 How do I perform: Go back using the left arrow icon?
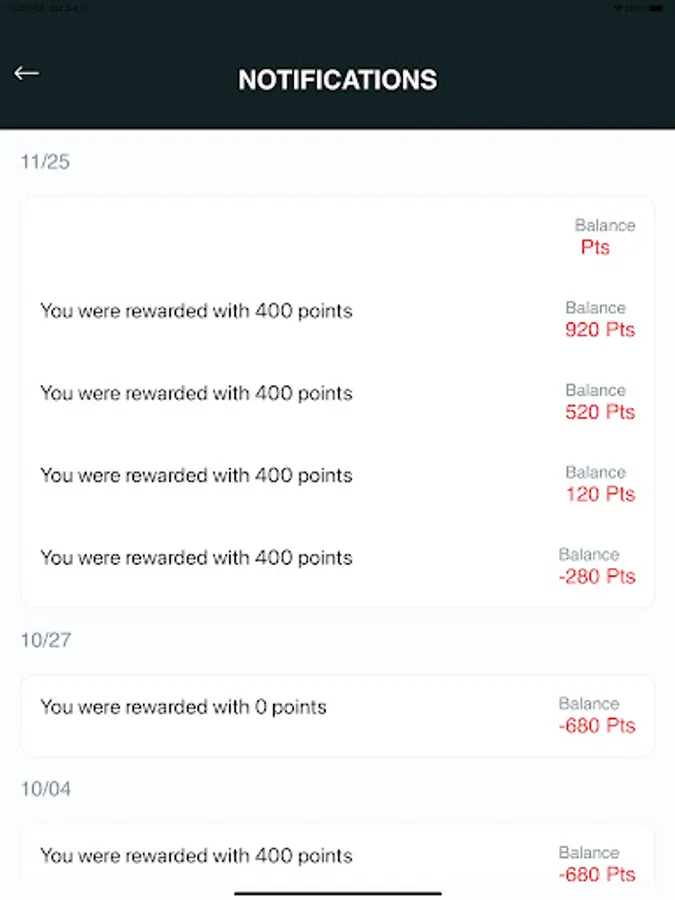26,73
